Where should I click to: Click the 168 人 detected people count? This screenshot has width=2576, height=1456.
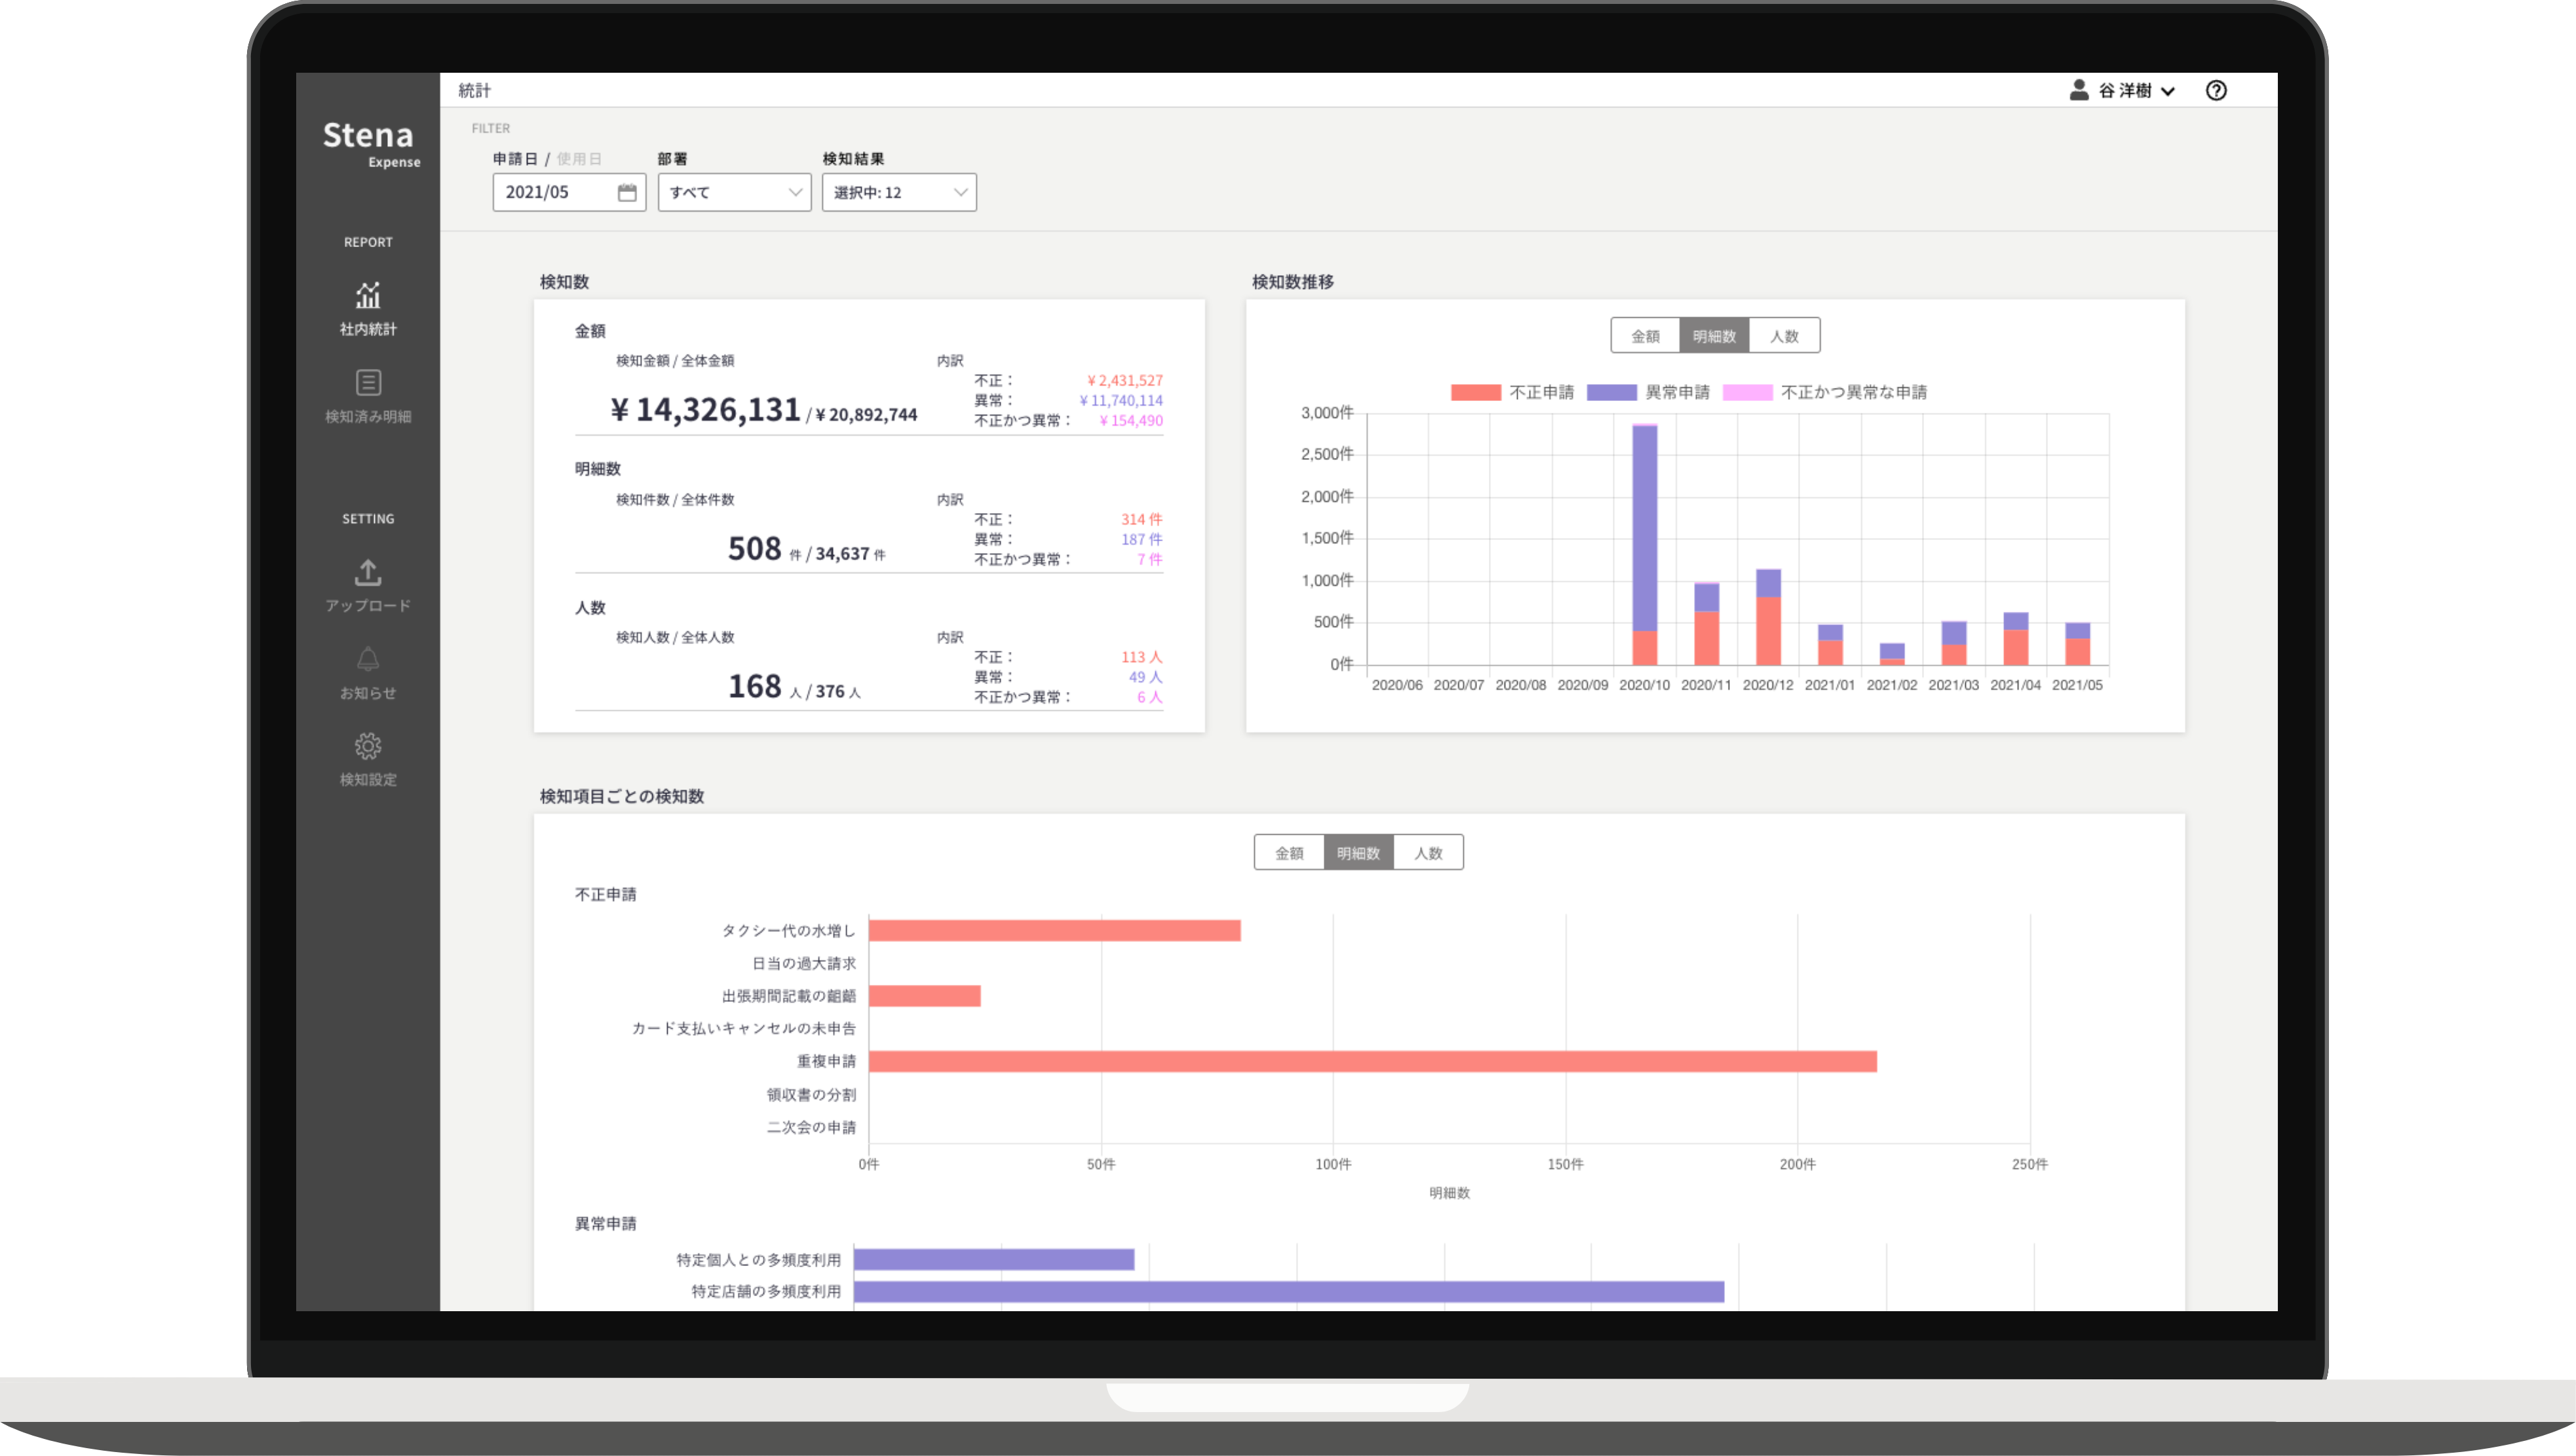coord(765,687)
